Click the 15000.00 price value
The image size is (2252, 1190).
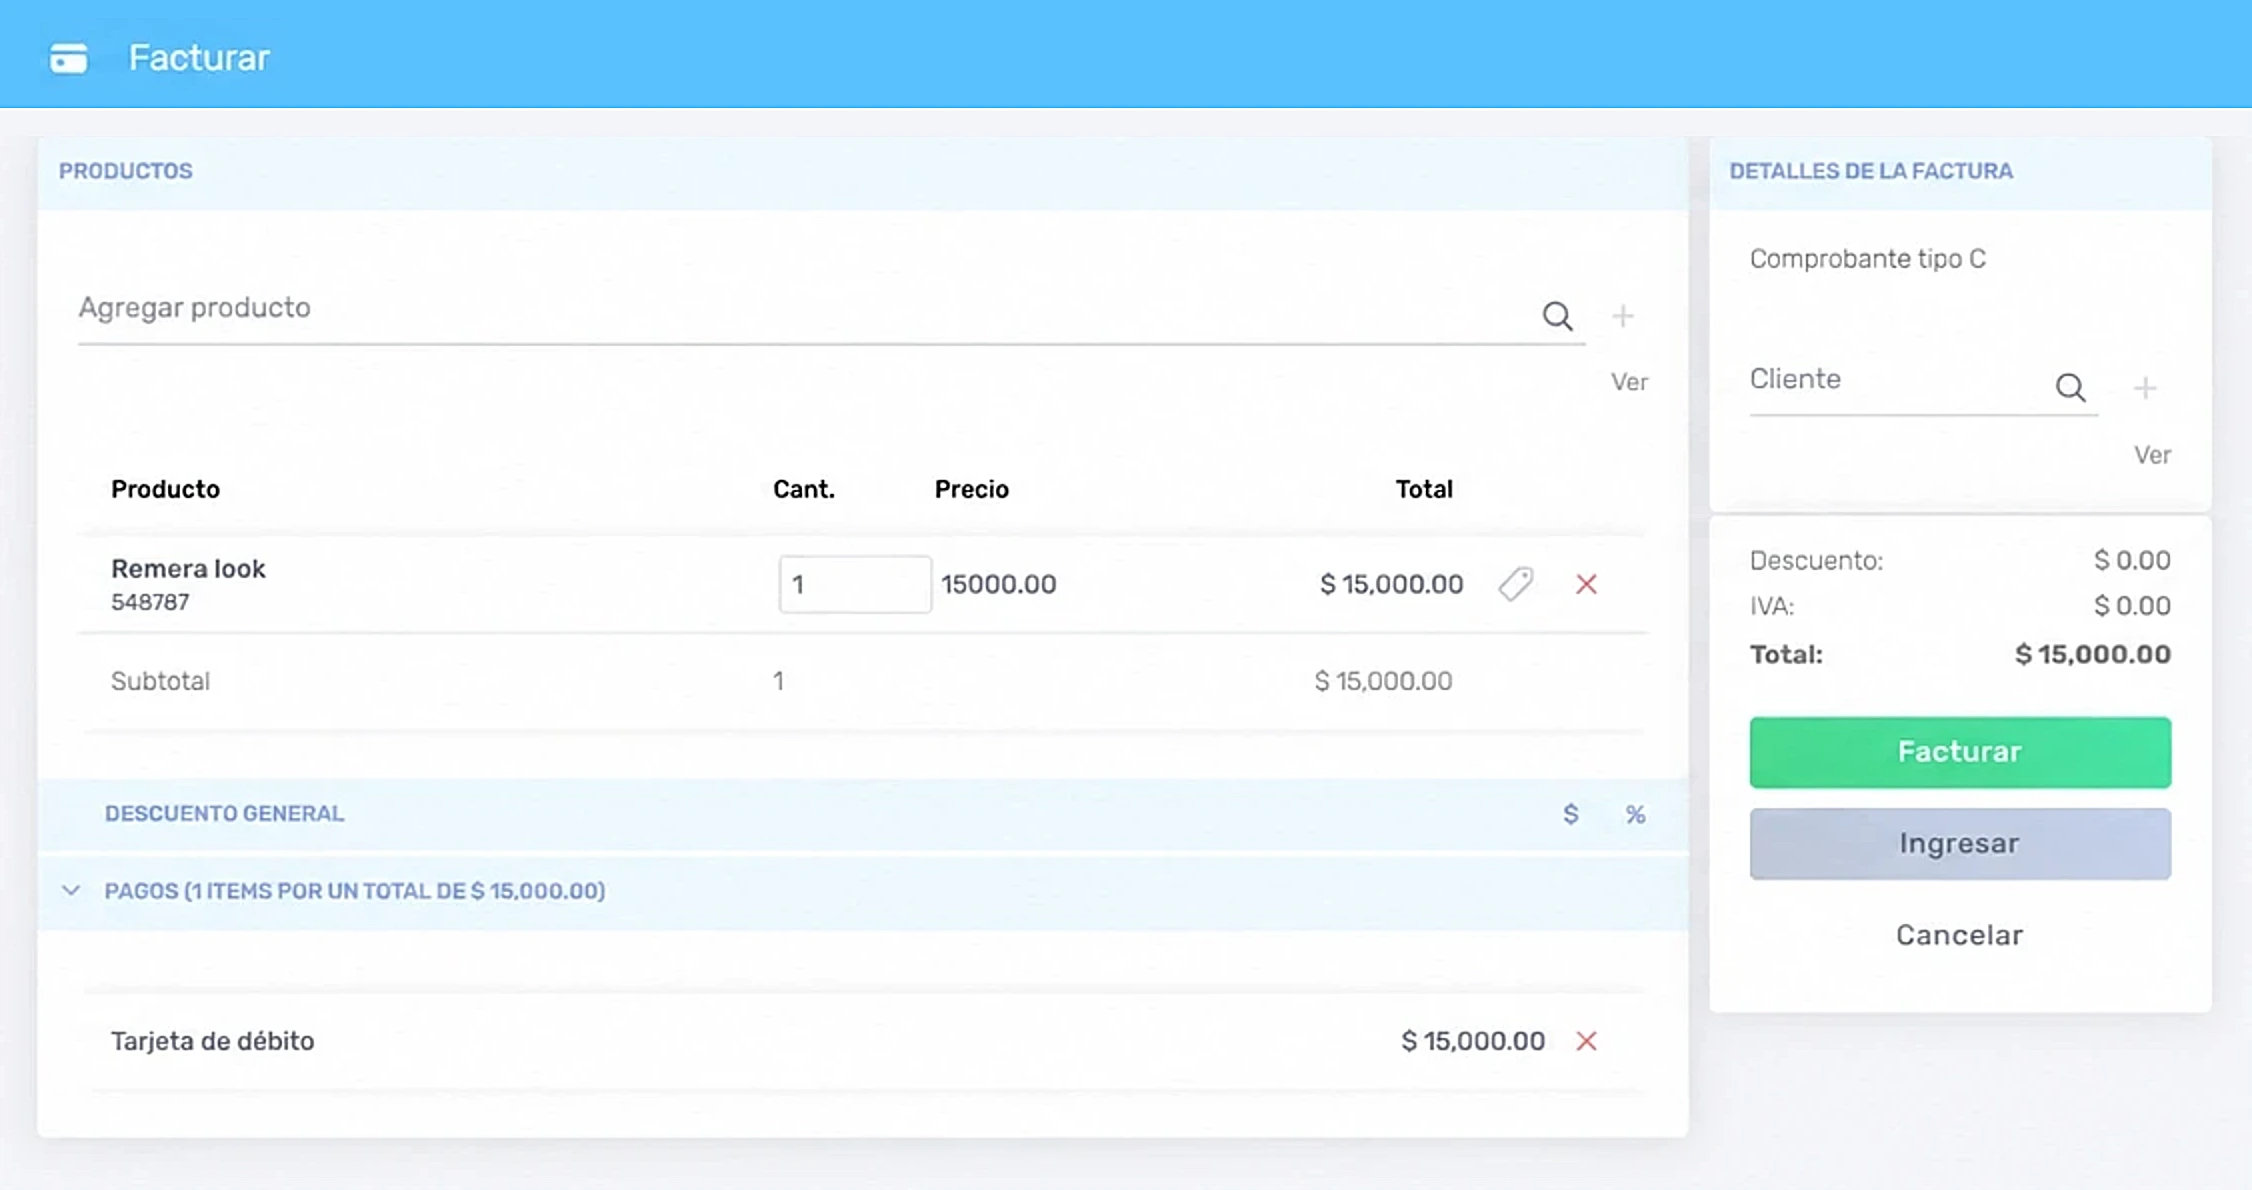(x=998, y=584)
